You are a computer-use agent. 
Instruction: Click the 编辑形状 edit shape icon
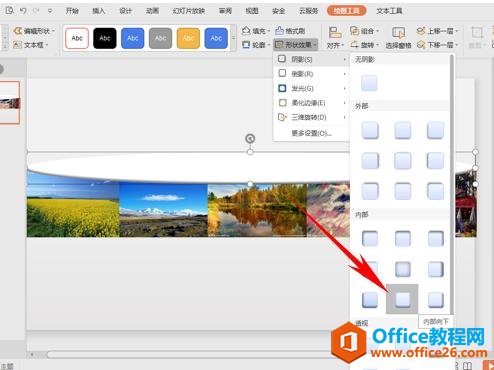pyautogui.click(x=17, y=31)
